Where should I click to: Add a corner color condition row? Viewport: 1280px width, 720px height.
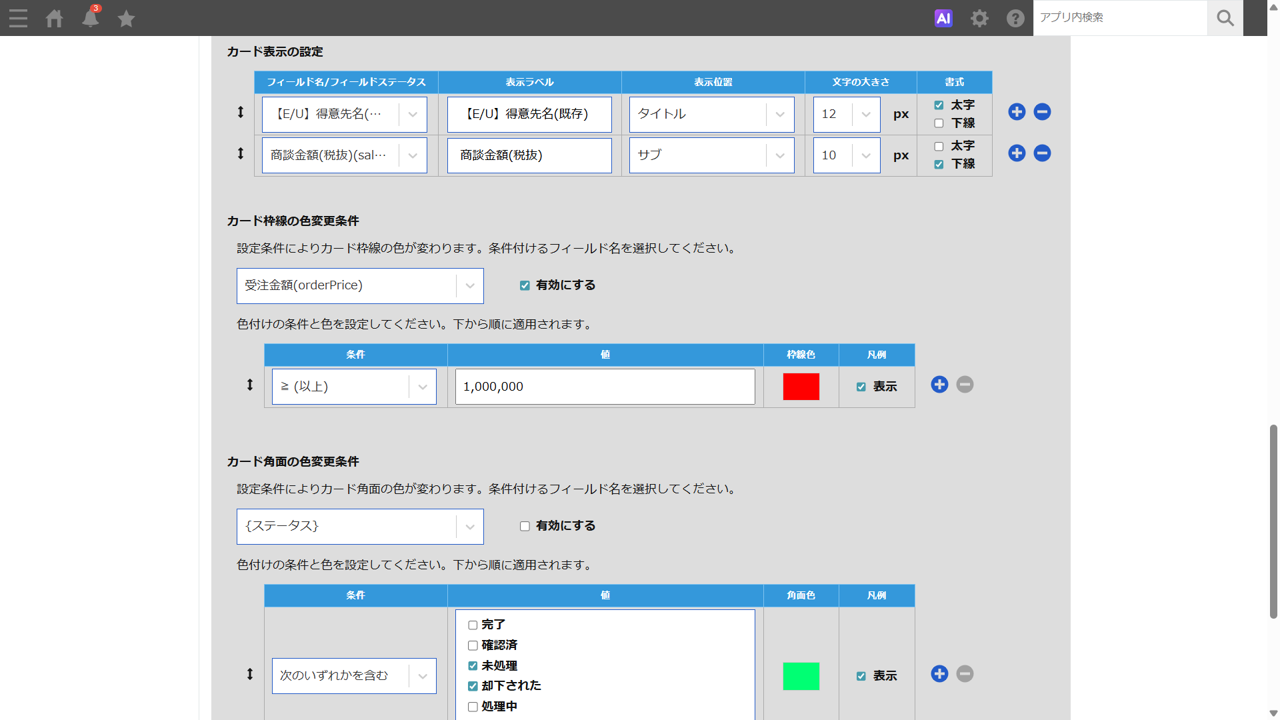(x=939, y=674)
